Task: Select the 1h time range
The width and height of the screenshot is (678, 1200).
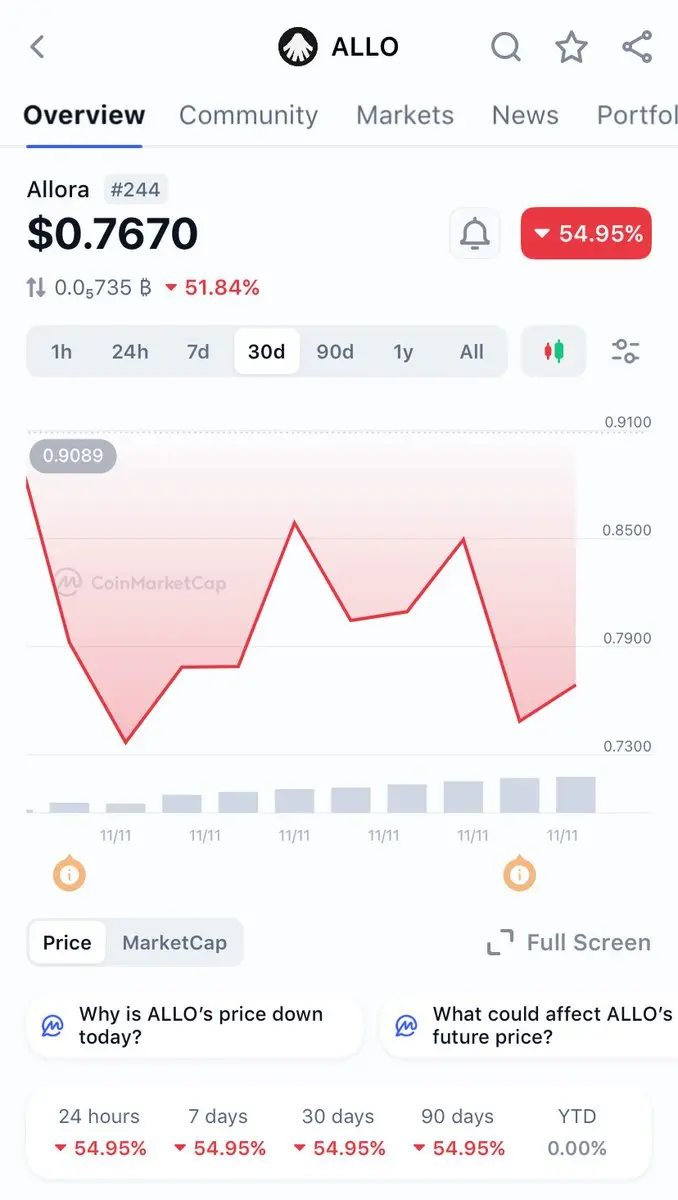Action: tap(62, 352)
